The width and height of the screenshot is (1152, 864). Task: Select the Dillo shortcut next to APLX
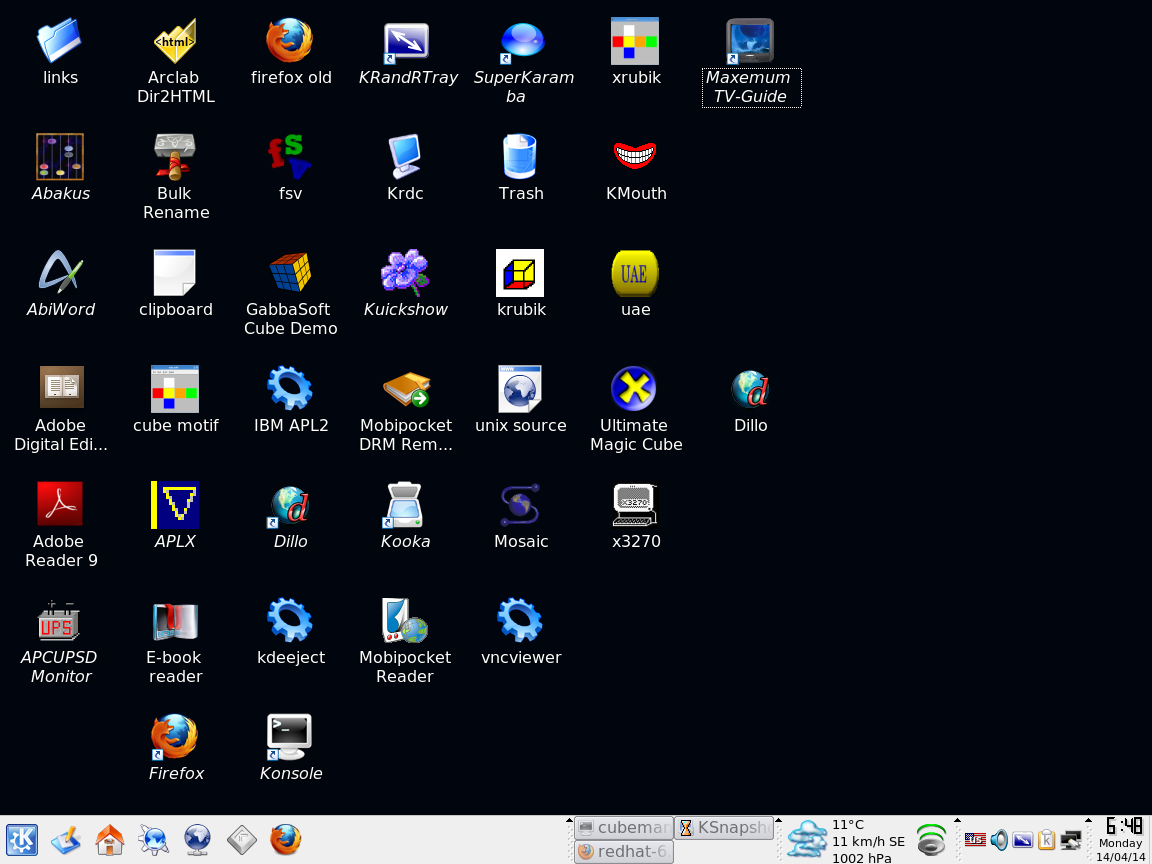tap(290, 505)
